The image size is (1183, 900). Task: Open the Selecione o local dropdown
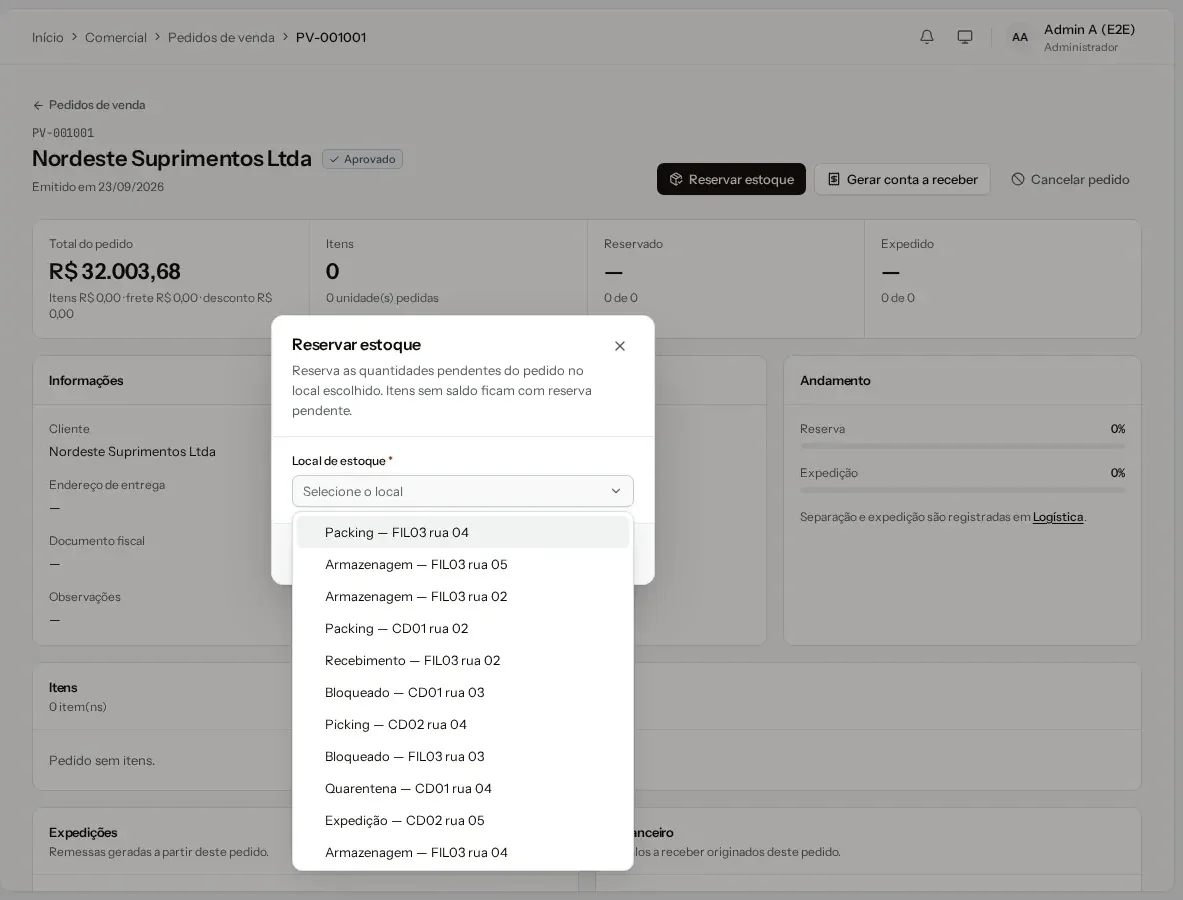pos(462,491)
